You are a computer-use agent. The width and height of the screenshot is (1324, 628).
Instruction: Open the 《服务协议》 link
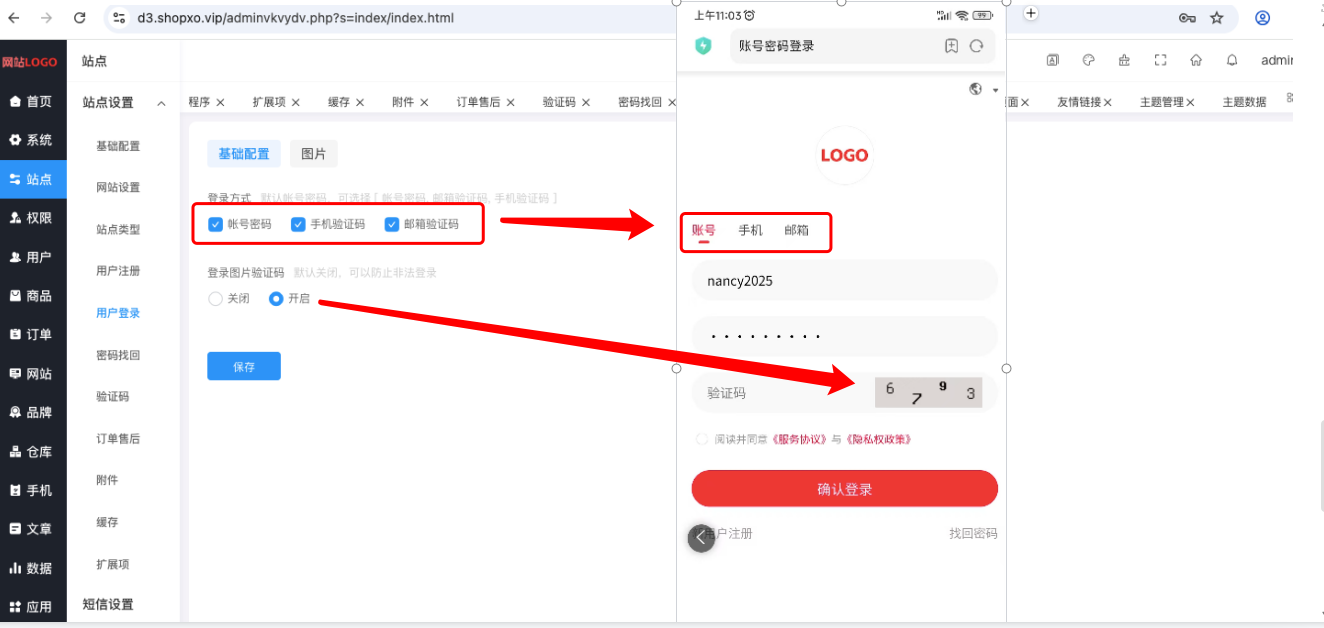(799, 439)
